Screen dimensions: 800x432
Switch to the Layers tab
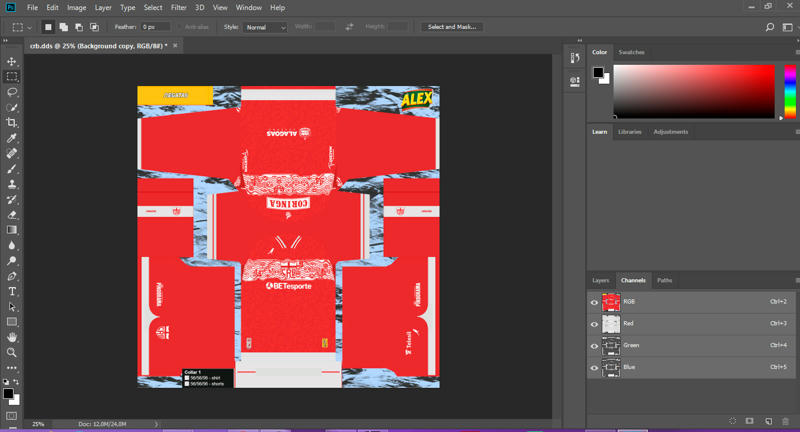[x=601, y=281]
